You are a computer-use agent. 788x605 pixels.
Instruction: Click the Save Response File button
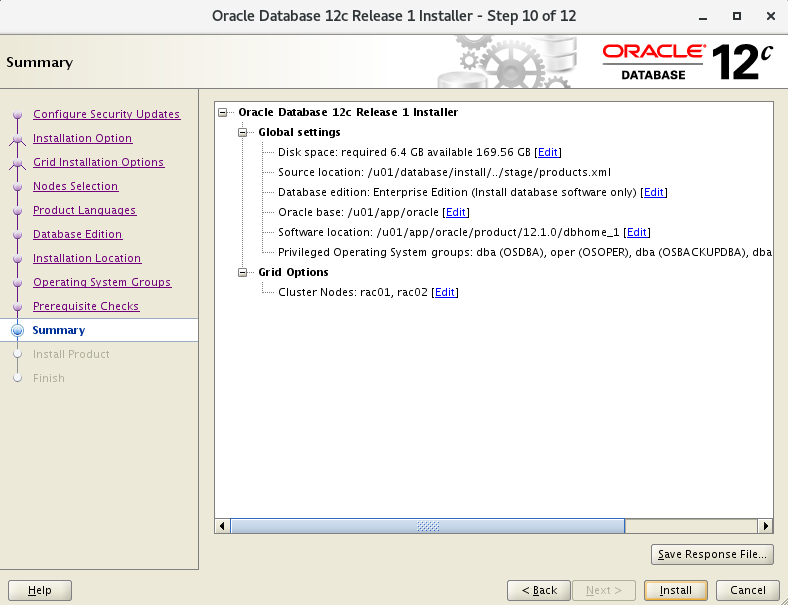pos(712,554)
